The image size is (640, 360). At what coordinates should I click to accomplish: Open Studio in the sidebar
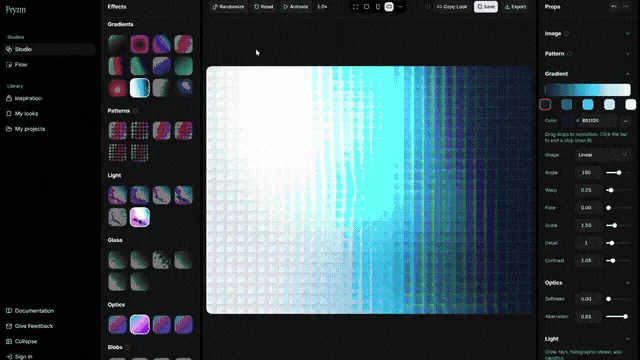click(x=49, y=49)
